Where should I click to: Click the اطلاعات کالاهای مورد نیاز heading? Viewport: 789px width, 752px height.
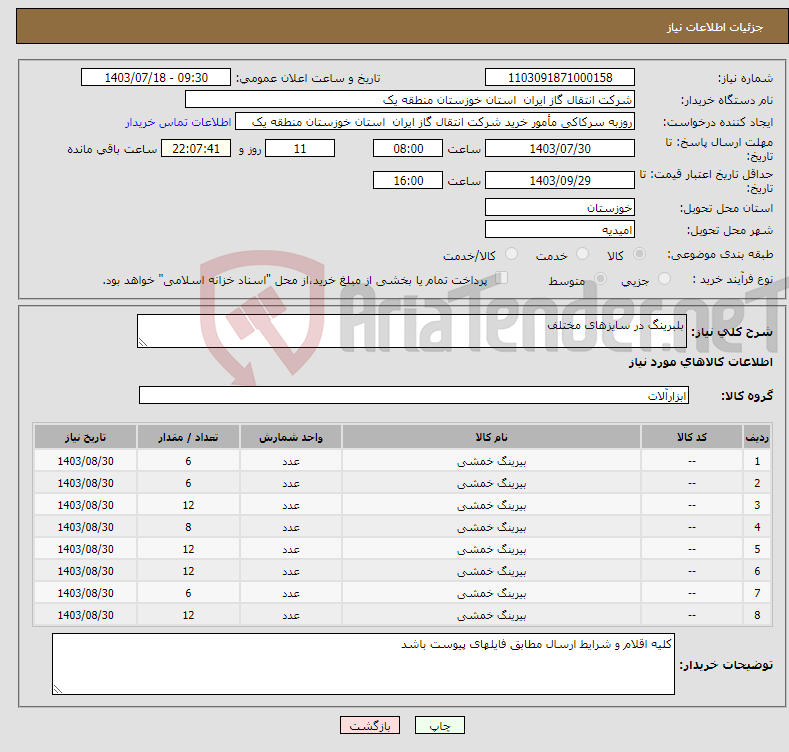coord(700,362)
